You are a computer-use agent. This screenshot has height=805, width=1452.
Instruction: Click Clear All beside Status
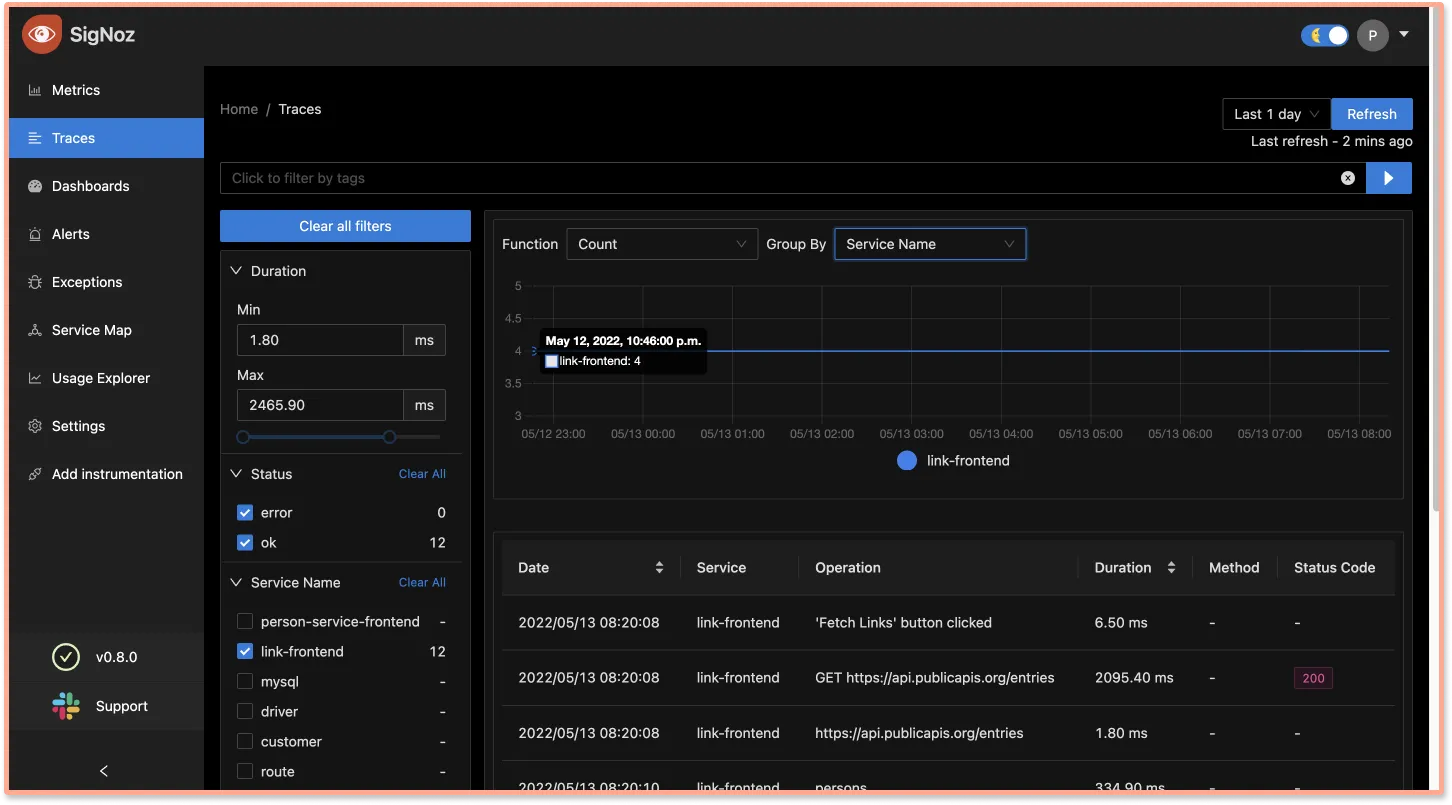pos(422,474)
